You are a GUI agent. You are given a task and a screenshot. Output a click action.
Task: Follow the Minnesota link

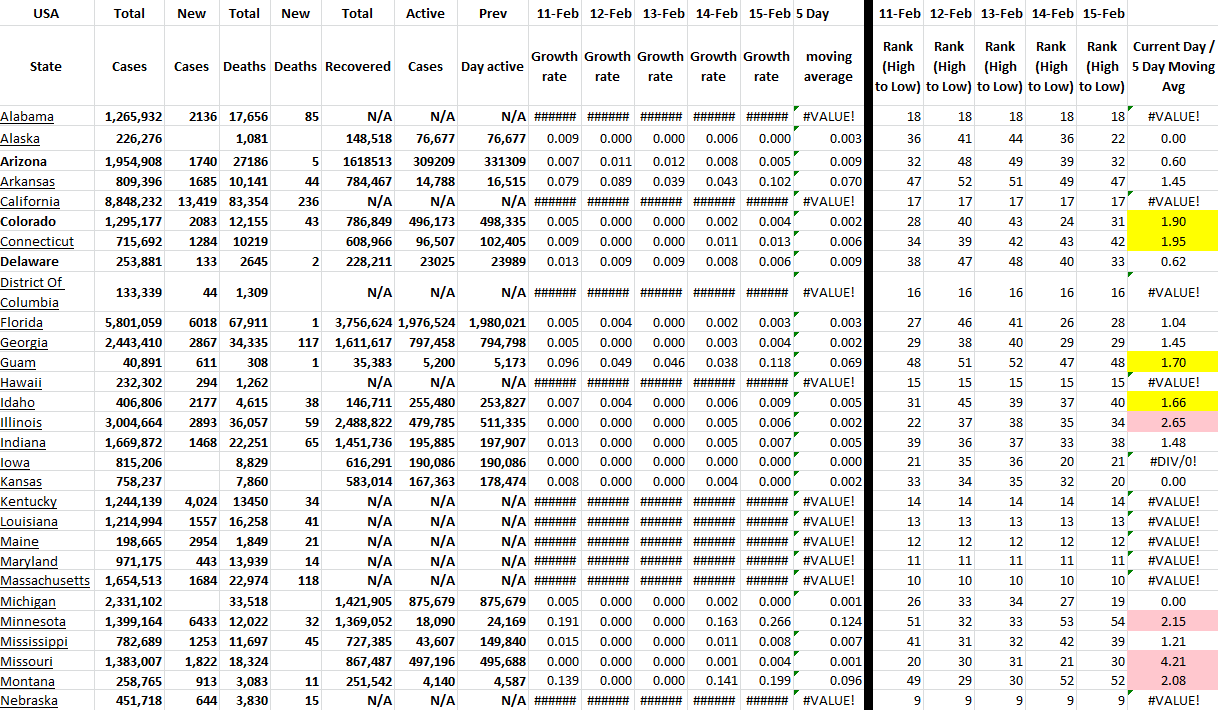[32, 622]
